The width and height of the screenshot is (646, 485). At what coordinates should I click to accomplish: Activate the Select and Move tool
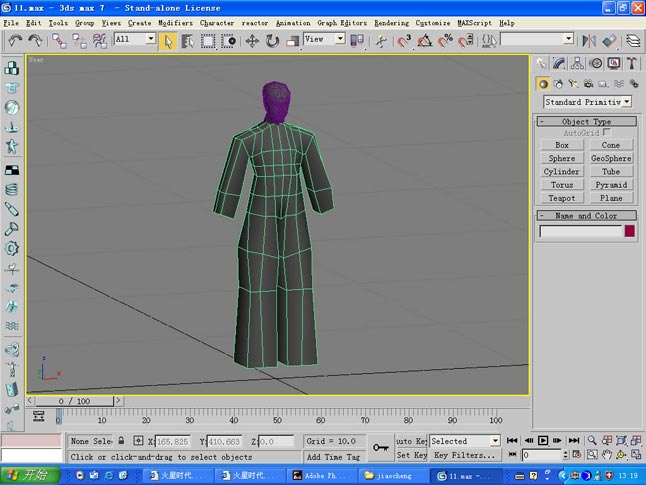[252, 41]
